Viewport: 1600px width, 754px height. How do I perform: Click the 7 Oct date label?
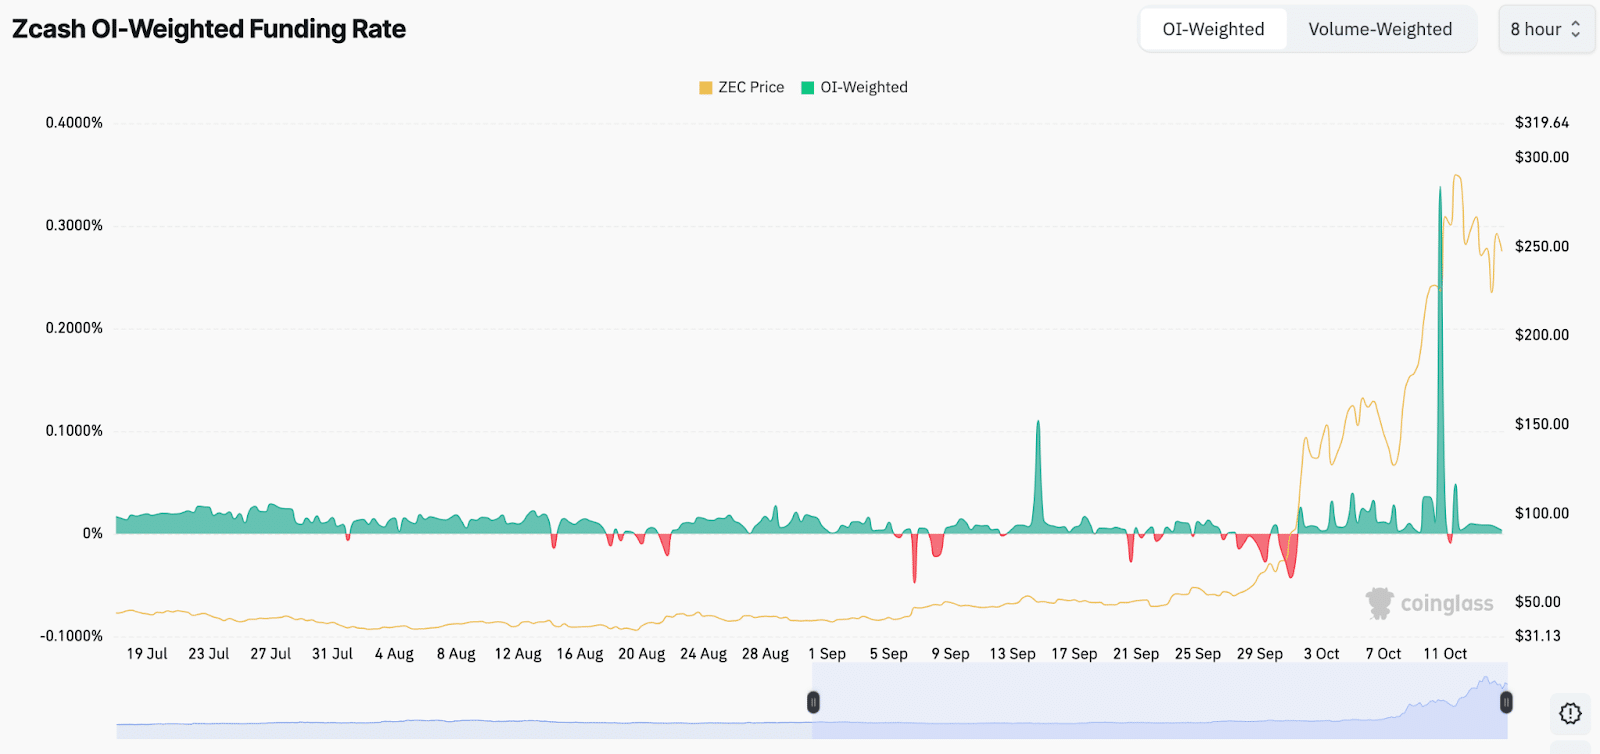point(1384,654)
